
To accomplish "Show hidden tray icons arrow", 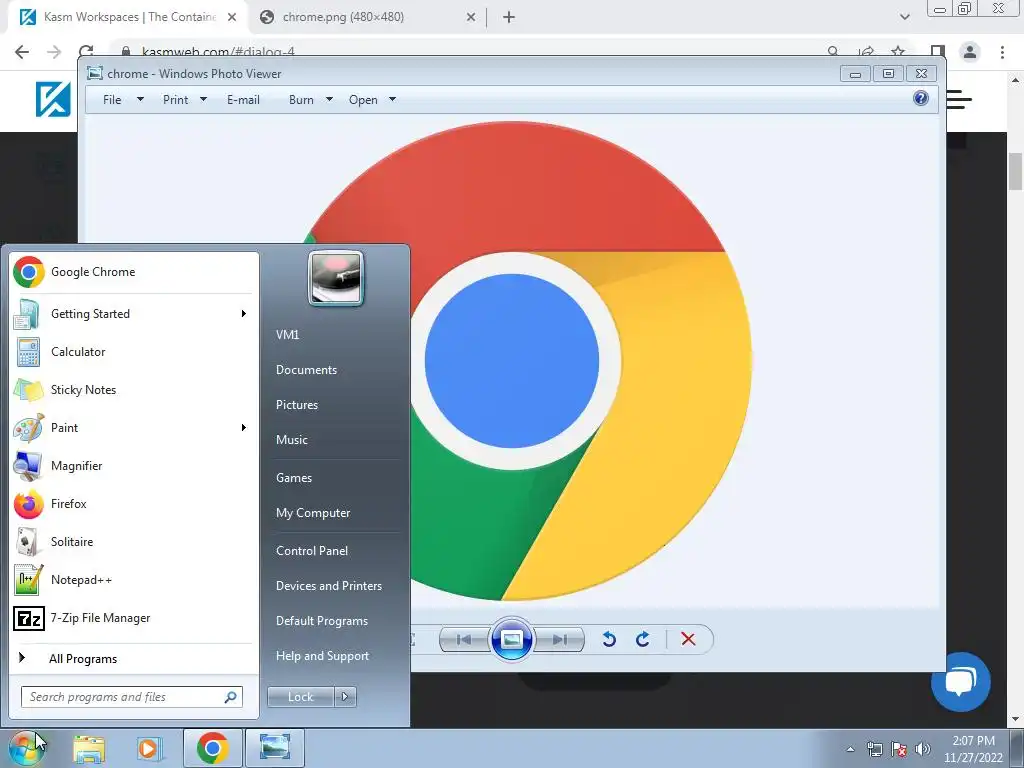I will [850, 749].
